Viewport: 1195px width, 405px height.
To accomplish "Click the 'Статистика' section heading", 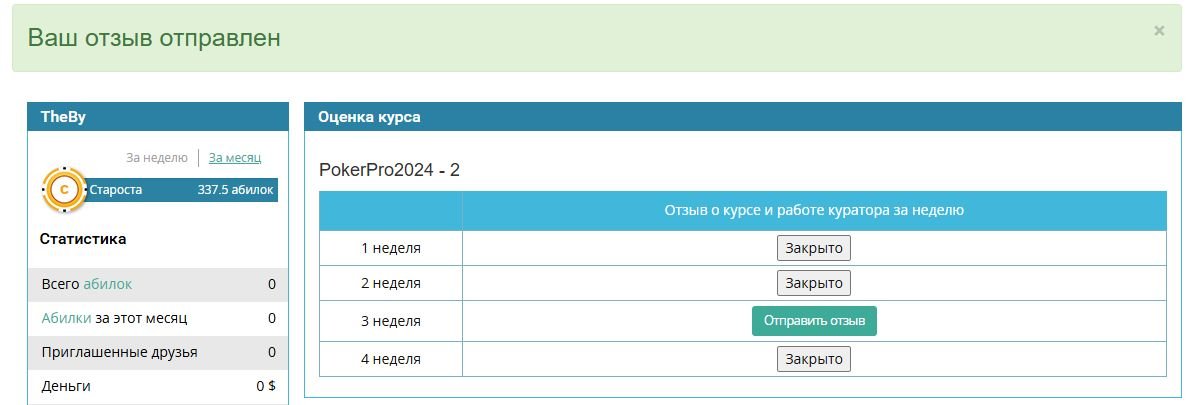I will 83,239.
